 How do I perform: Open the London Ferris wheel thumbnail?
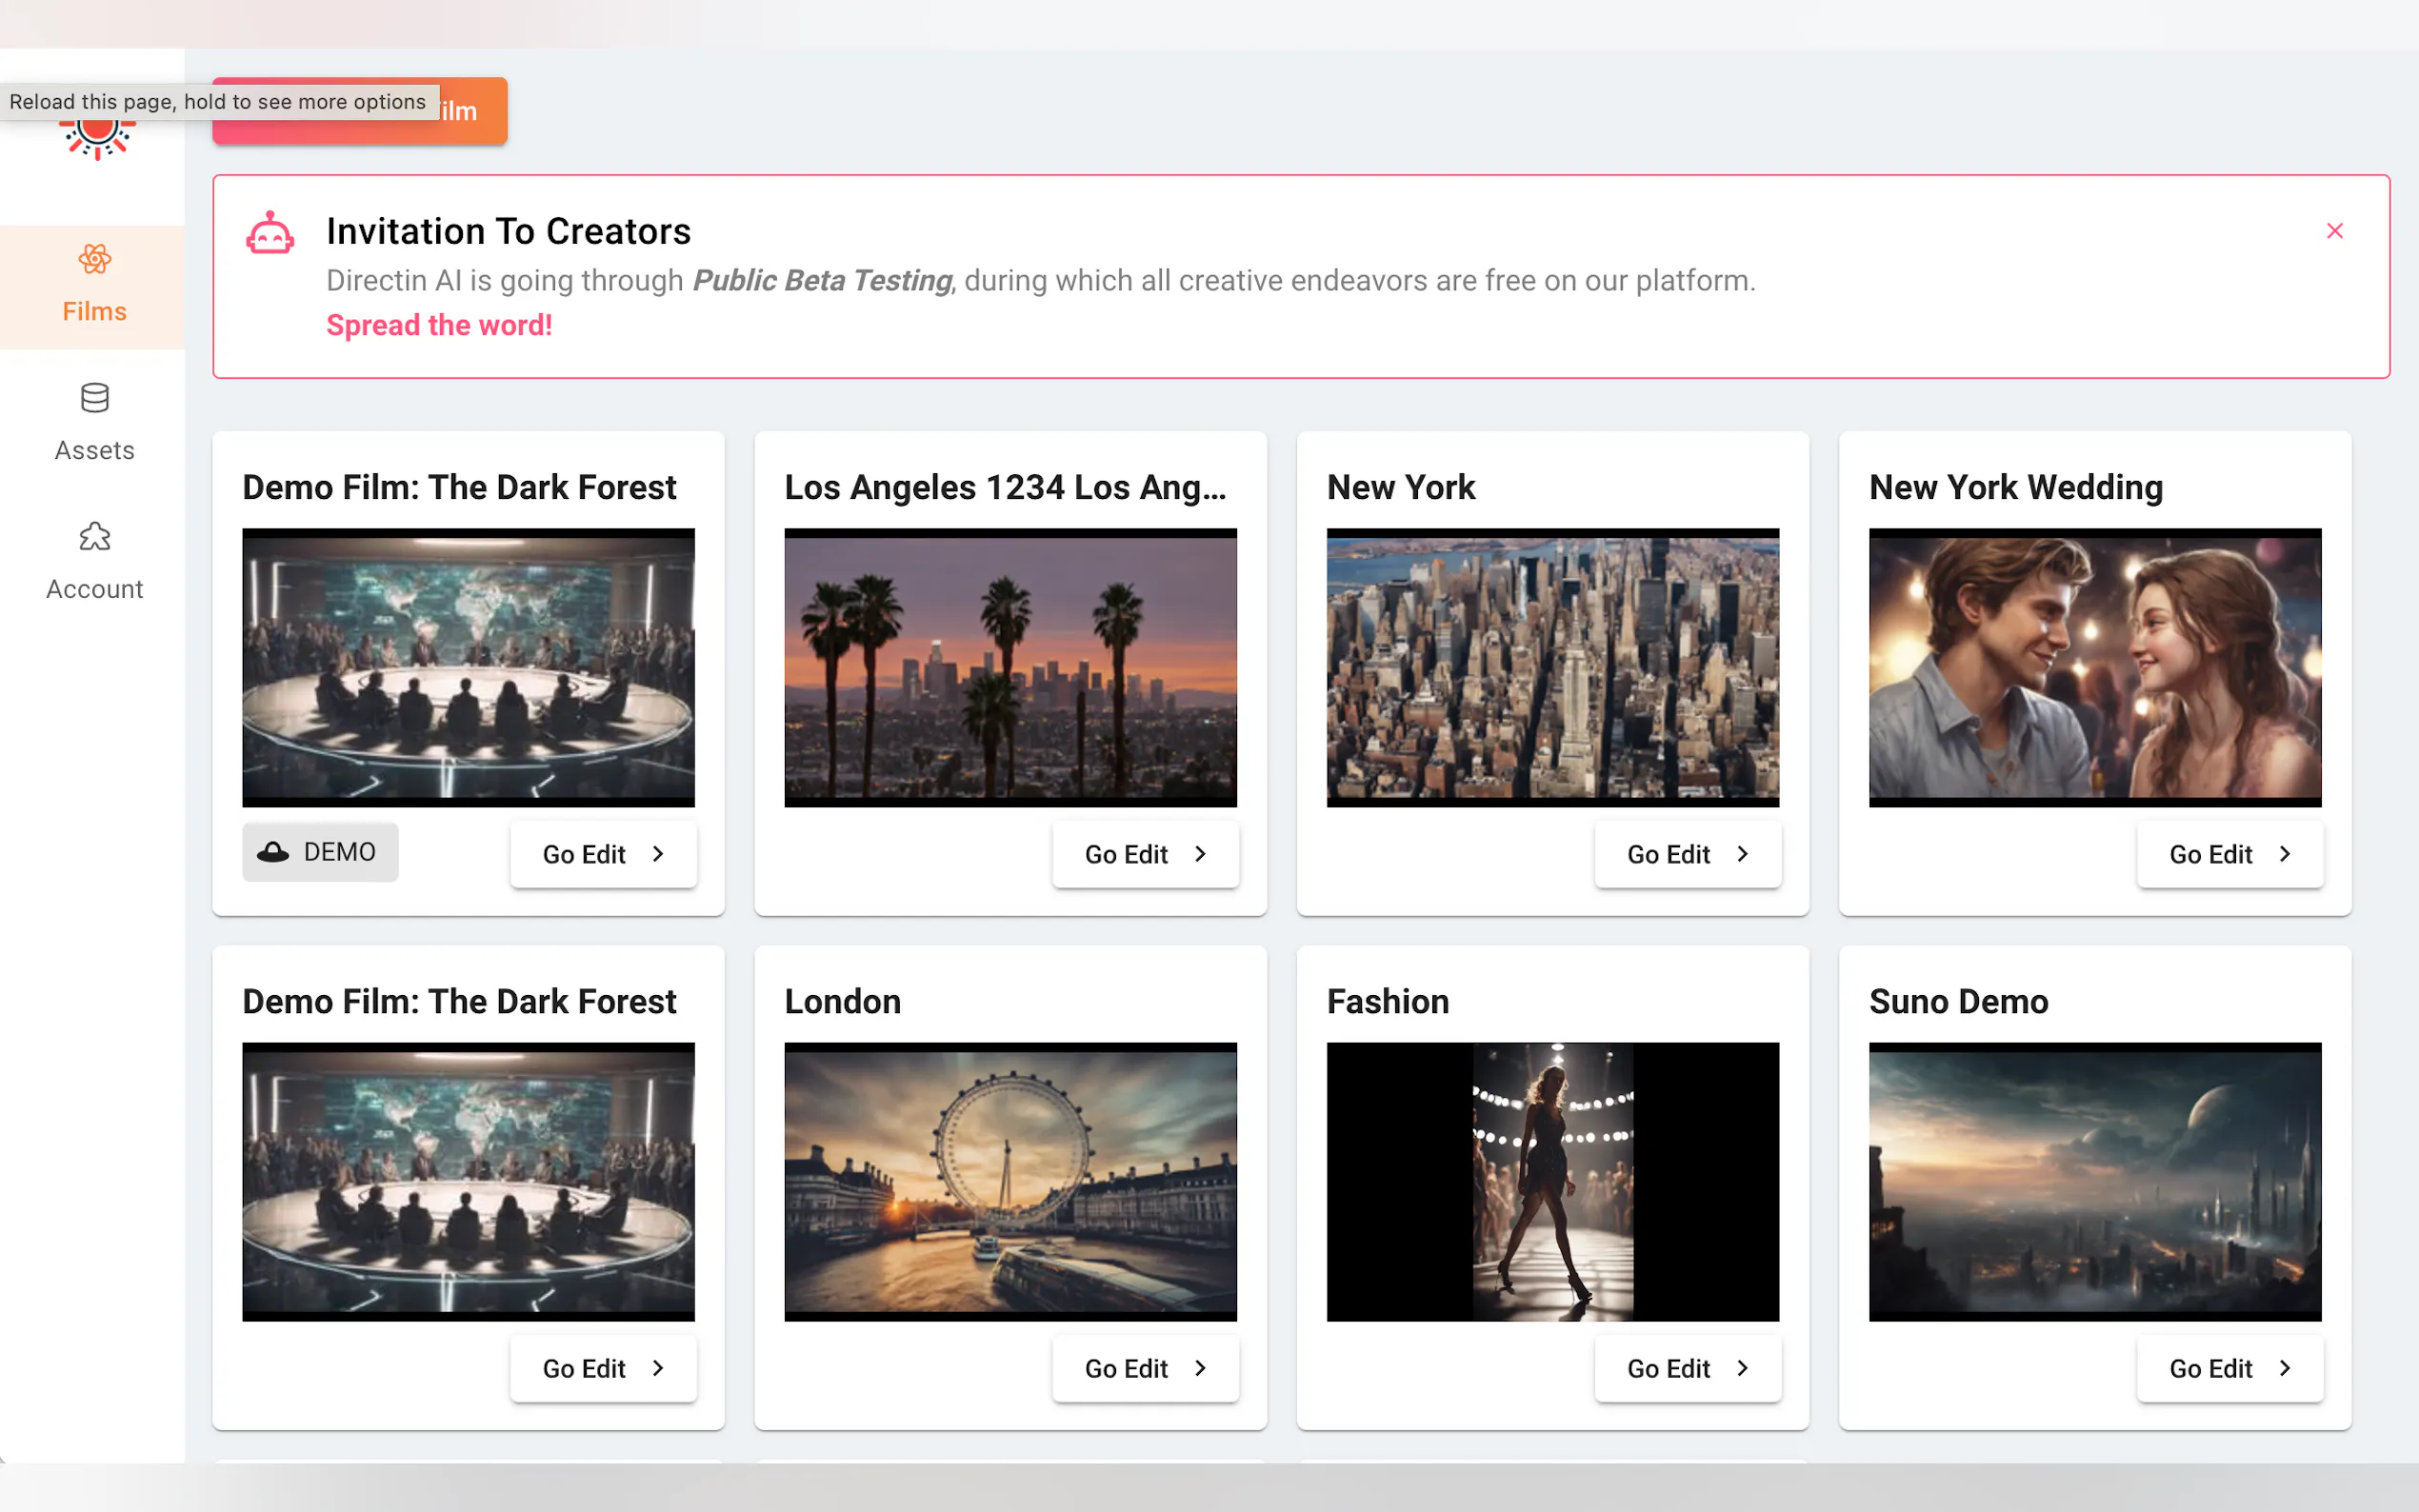[1010, 1181]
